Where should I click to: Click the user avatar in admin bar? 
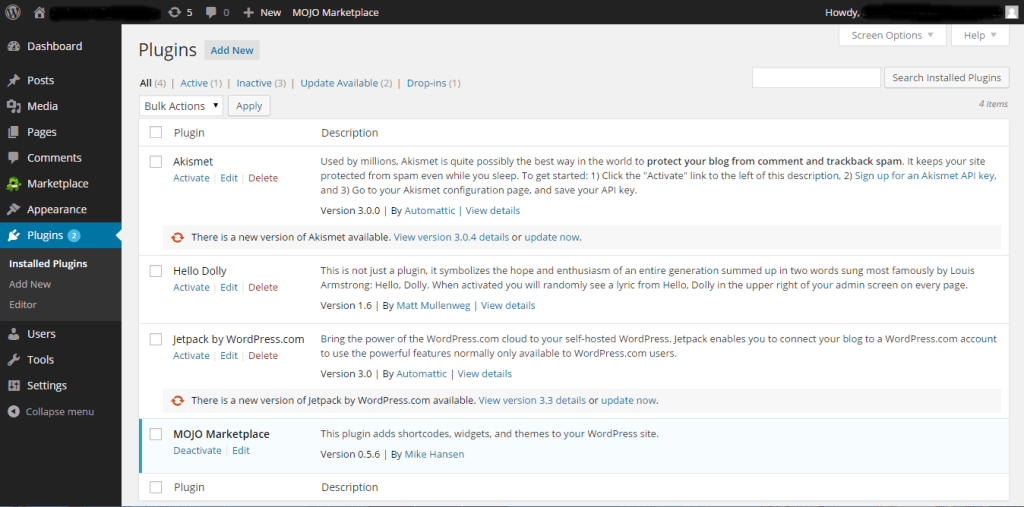(x=1011, y=12)
